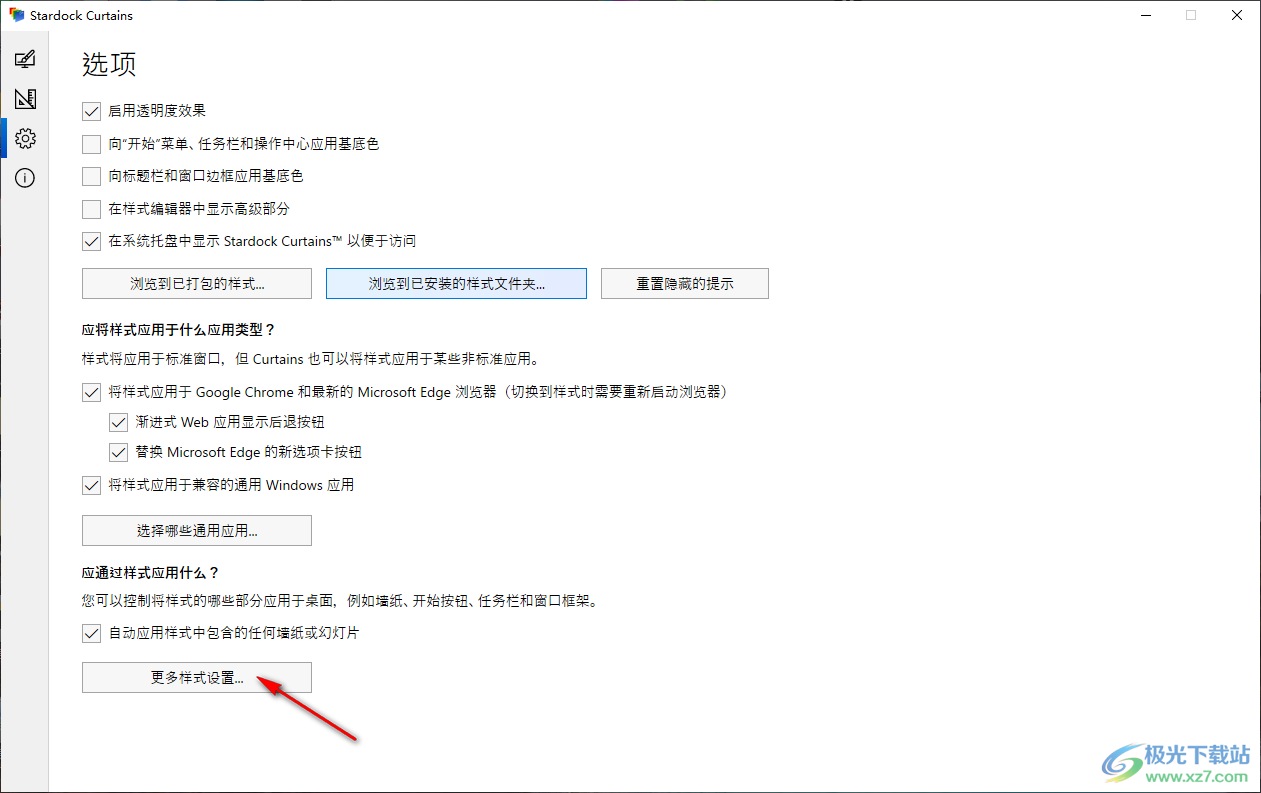The image size is (1261, 793).
Task: Open the Styles page in the sidebar
Action: (x=25, y=59)
